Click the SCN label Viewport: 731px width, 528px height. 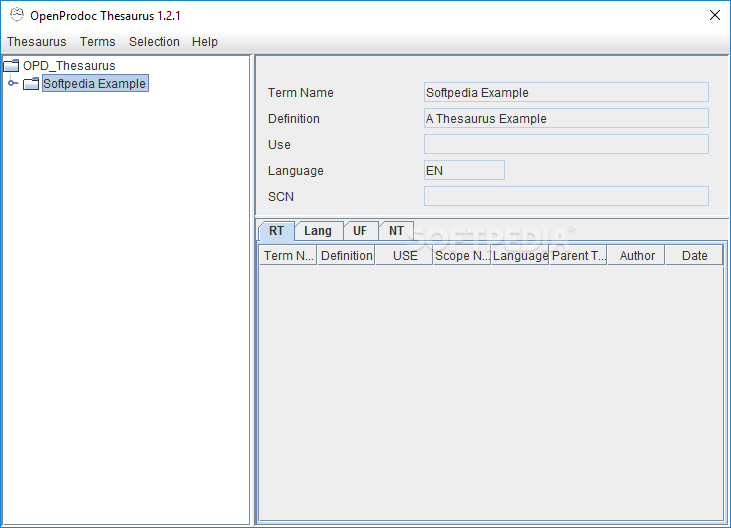coord(281,197)
